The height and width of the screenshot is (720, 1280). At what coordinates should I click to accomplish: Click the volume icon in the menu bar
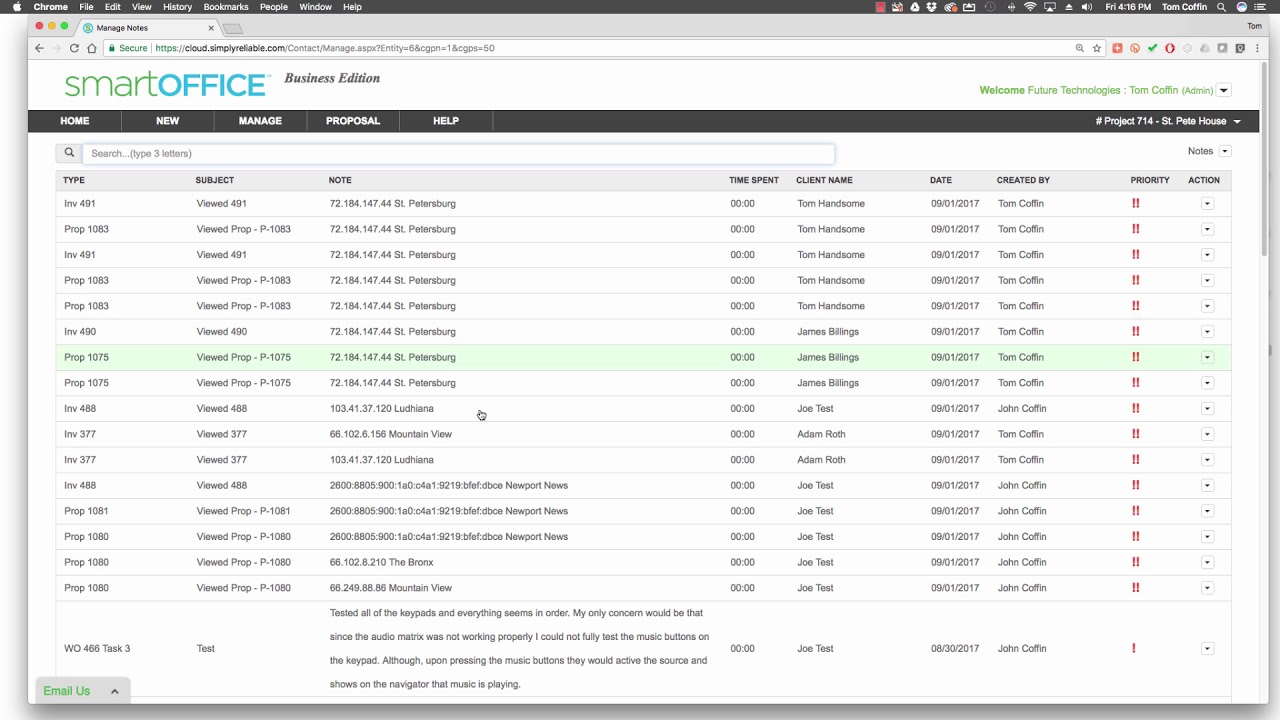pyautogui.click(x=1088, y=7)
